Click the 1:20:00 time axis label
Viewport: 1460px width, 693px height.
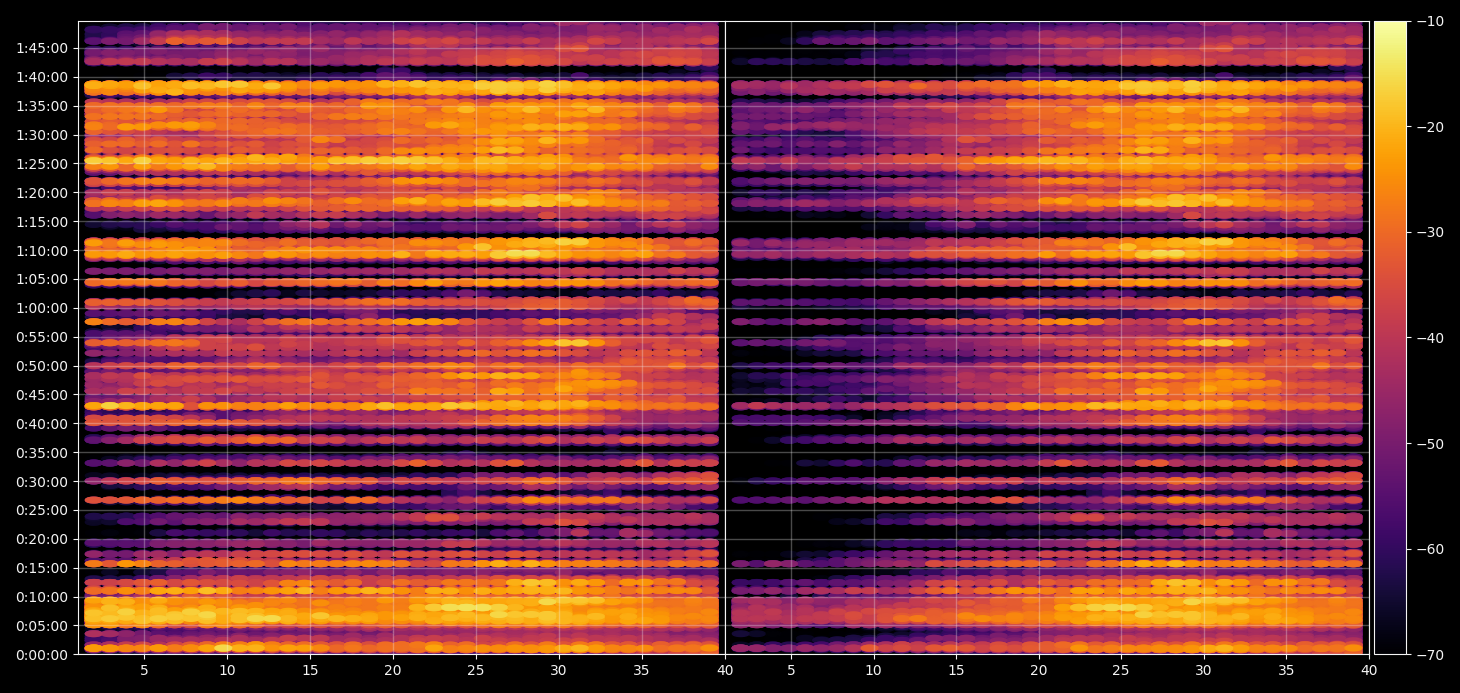click(42, 192)
